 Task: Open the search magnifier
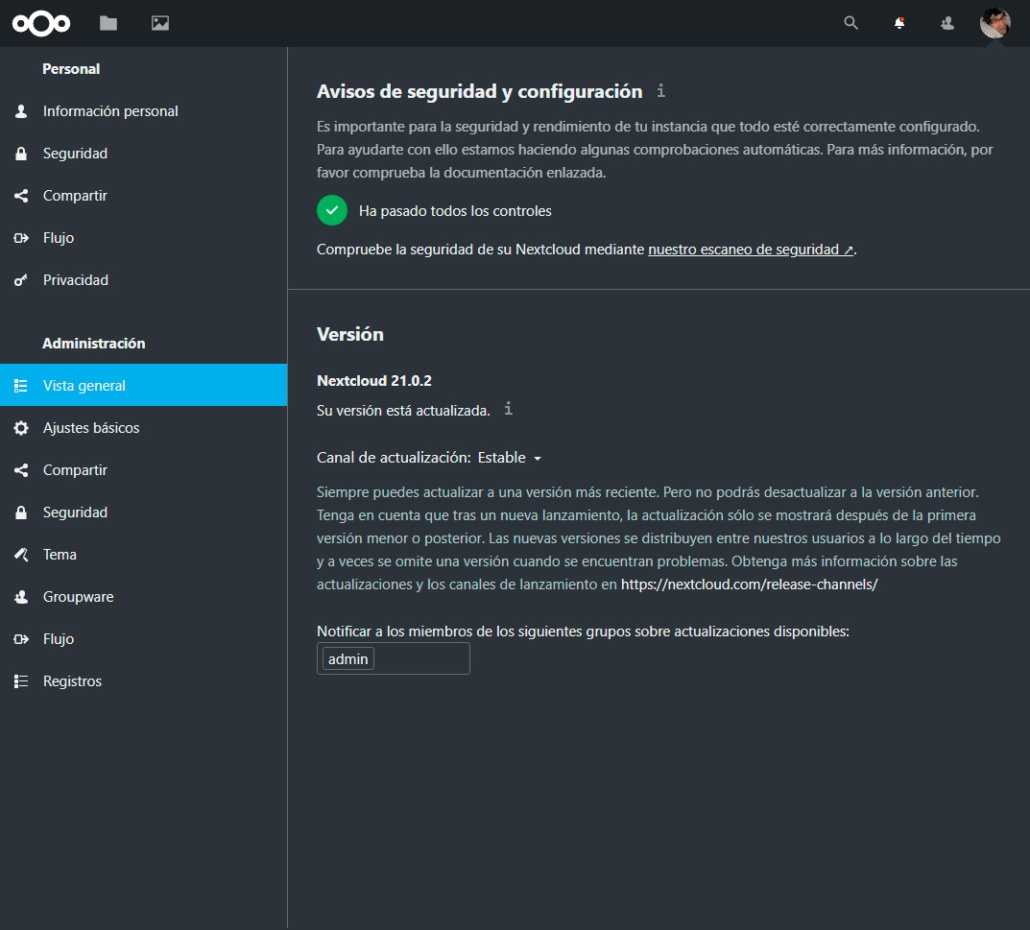(851, 22)
